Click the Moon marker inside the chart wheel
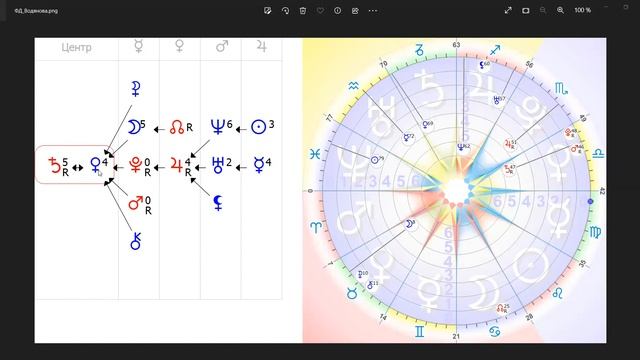 click(x=410, y=224)
